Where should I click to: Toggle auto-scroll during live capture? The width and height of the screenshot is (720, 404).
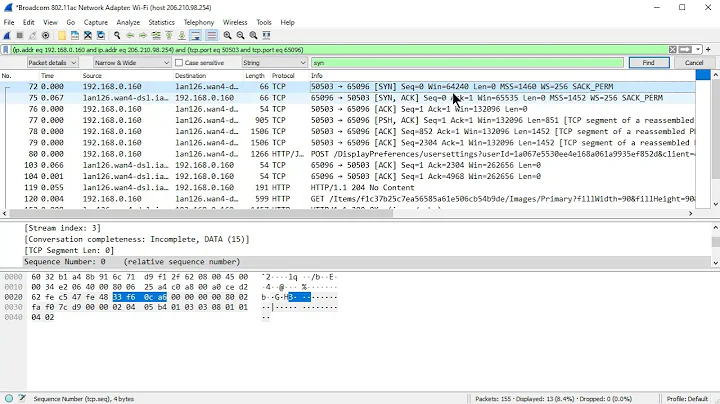click(196, 35)
